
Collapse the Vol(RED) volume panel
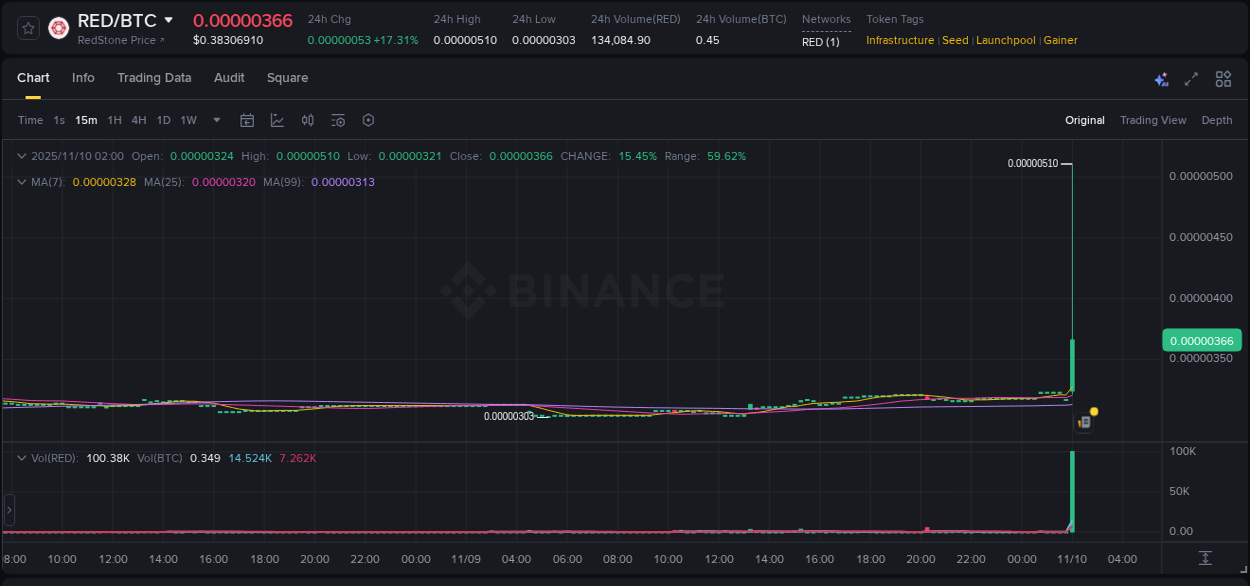[x=22, y=457]
